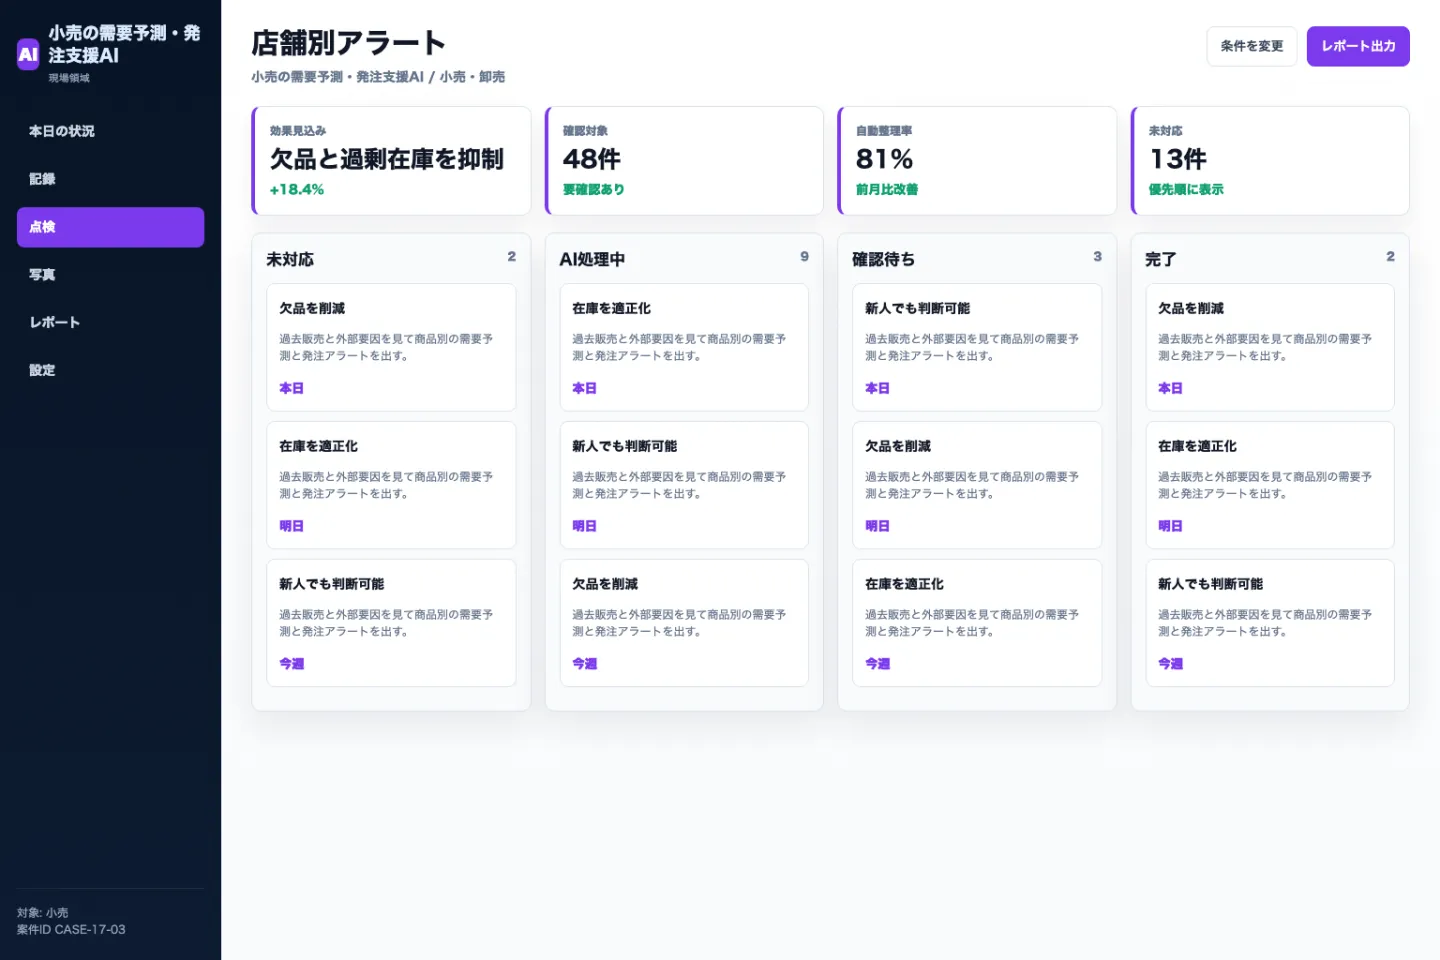The width and height of the screenshot is (1440, 960).
Task: Click the 未対応 column header
Action: coord(290,259)
